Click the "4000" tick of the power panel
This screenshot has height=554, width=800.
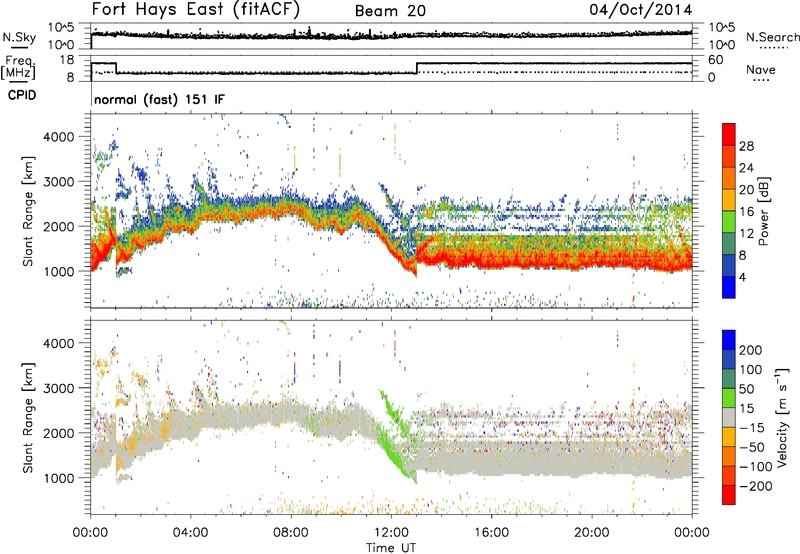[58, 137]
